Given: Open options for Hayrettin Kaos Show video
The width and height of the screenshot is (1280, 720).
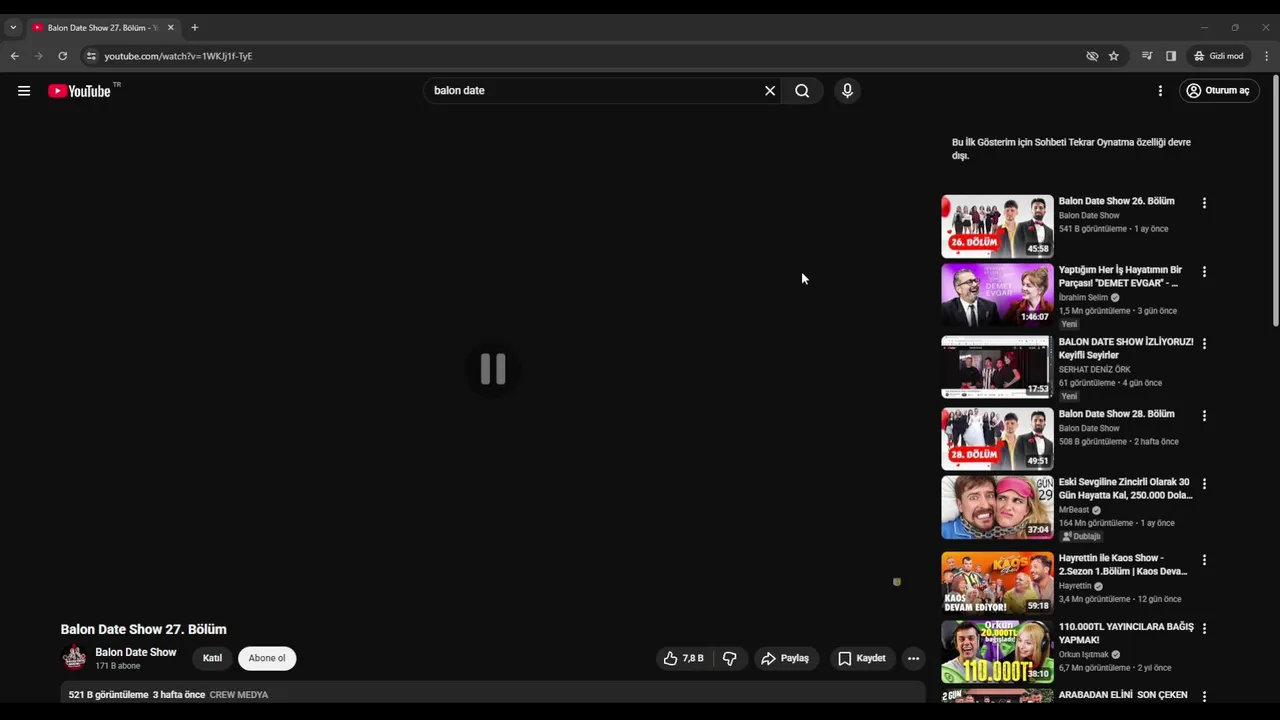Looking at the screenshot, I should tap(1204, 560).
